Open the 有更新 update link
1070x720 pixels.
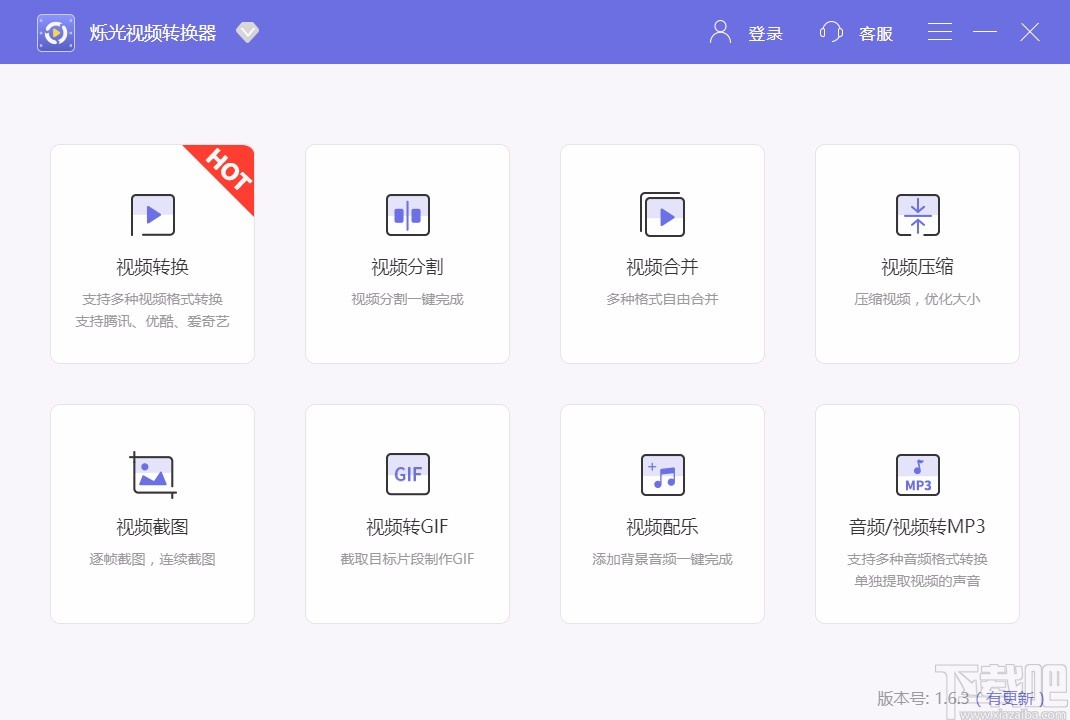click(1010, 699)
